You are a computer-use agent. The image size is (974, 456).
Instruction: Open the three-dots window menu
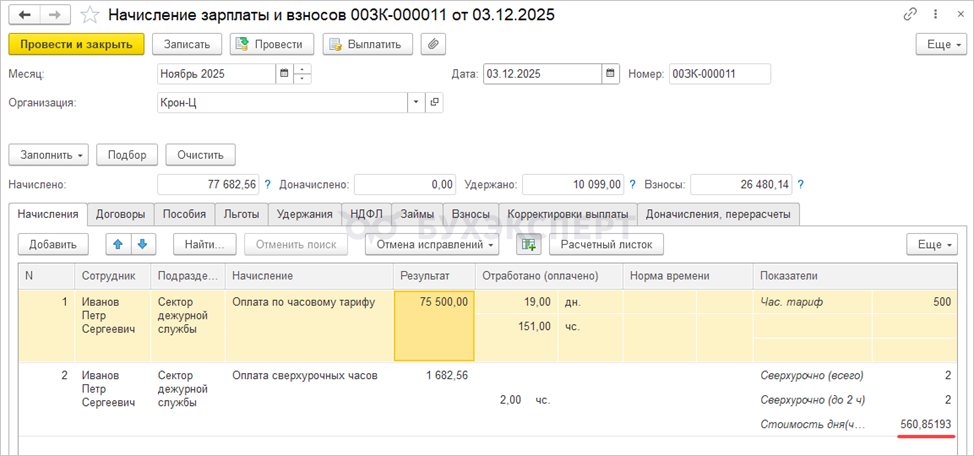935,14
